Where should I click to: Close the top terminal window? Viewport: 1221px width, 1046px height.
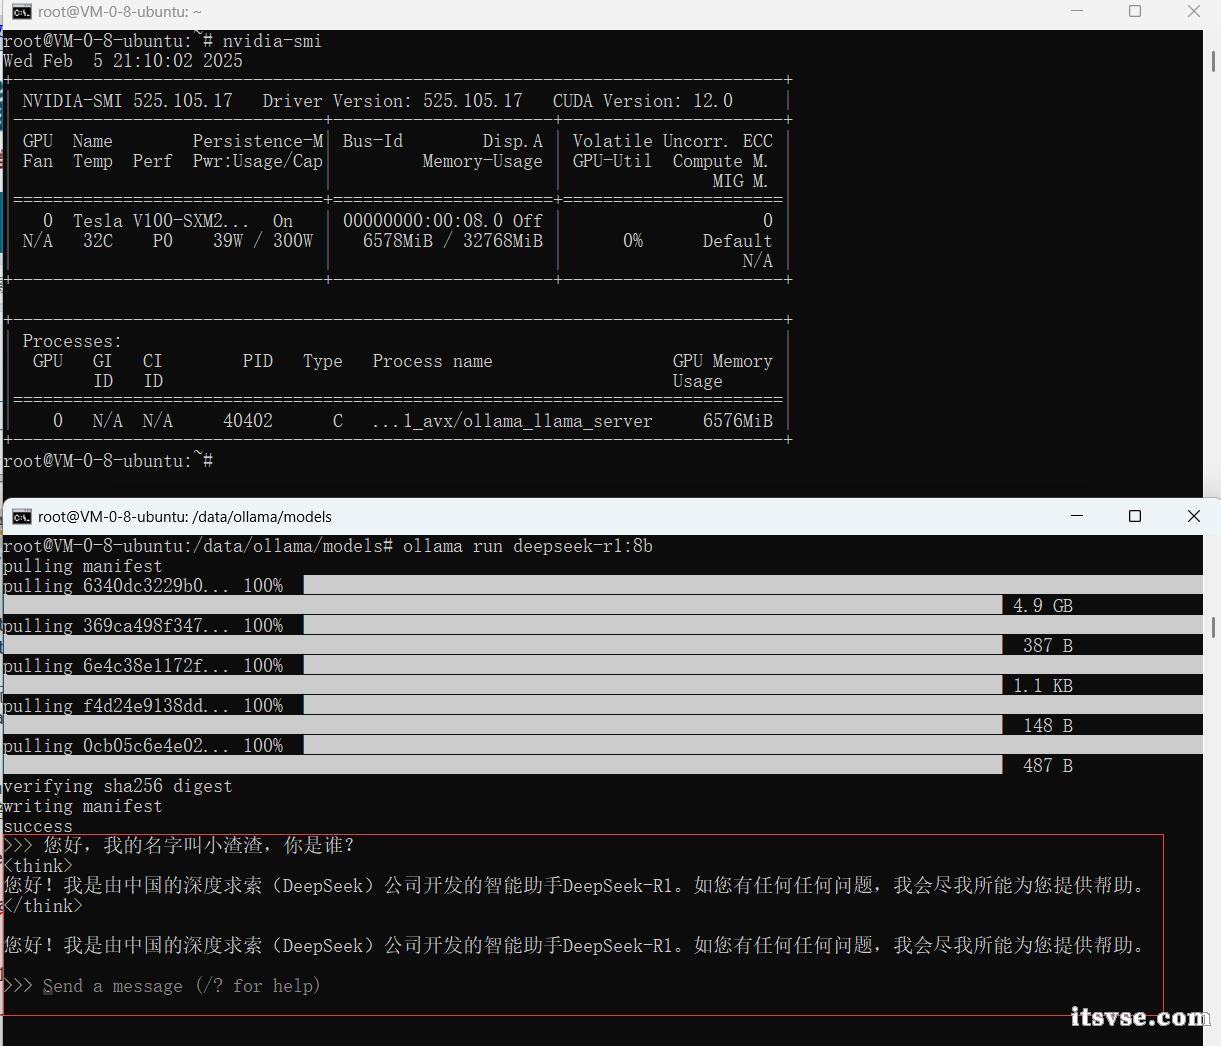tap(1193, 12)
